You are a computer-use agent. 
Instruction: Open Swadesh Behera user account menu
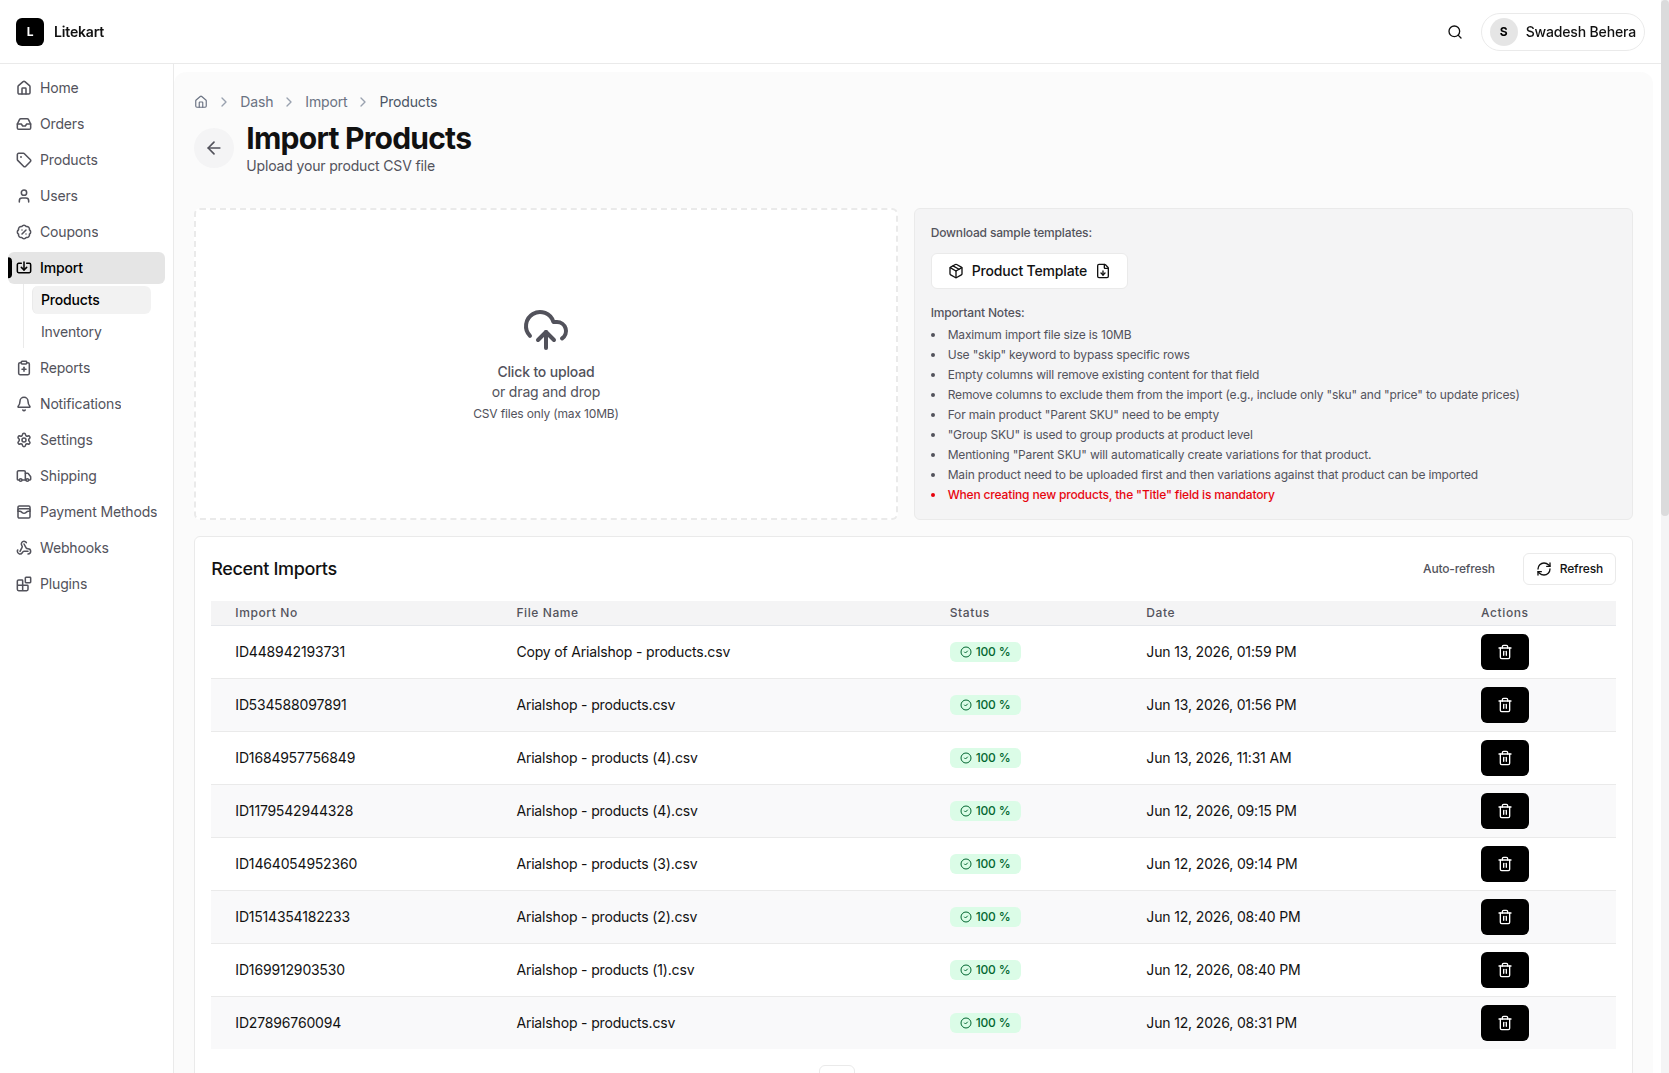(1563, 32)
